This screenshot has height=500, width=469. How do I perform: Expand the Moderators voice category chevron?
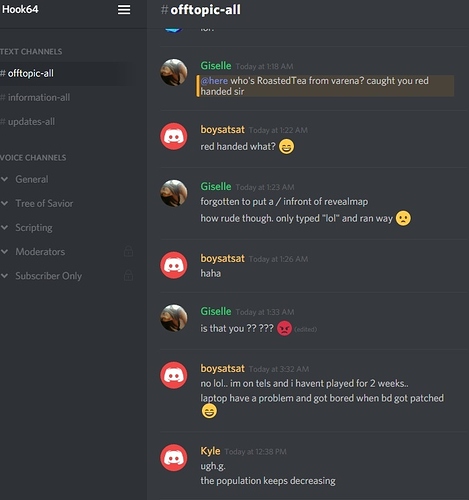pos(4,252)
